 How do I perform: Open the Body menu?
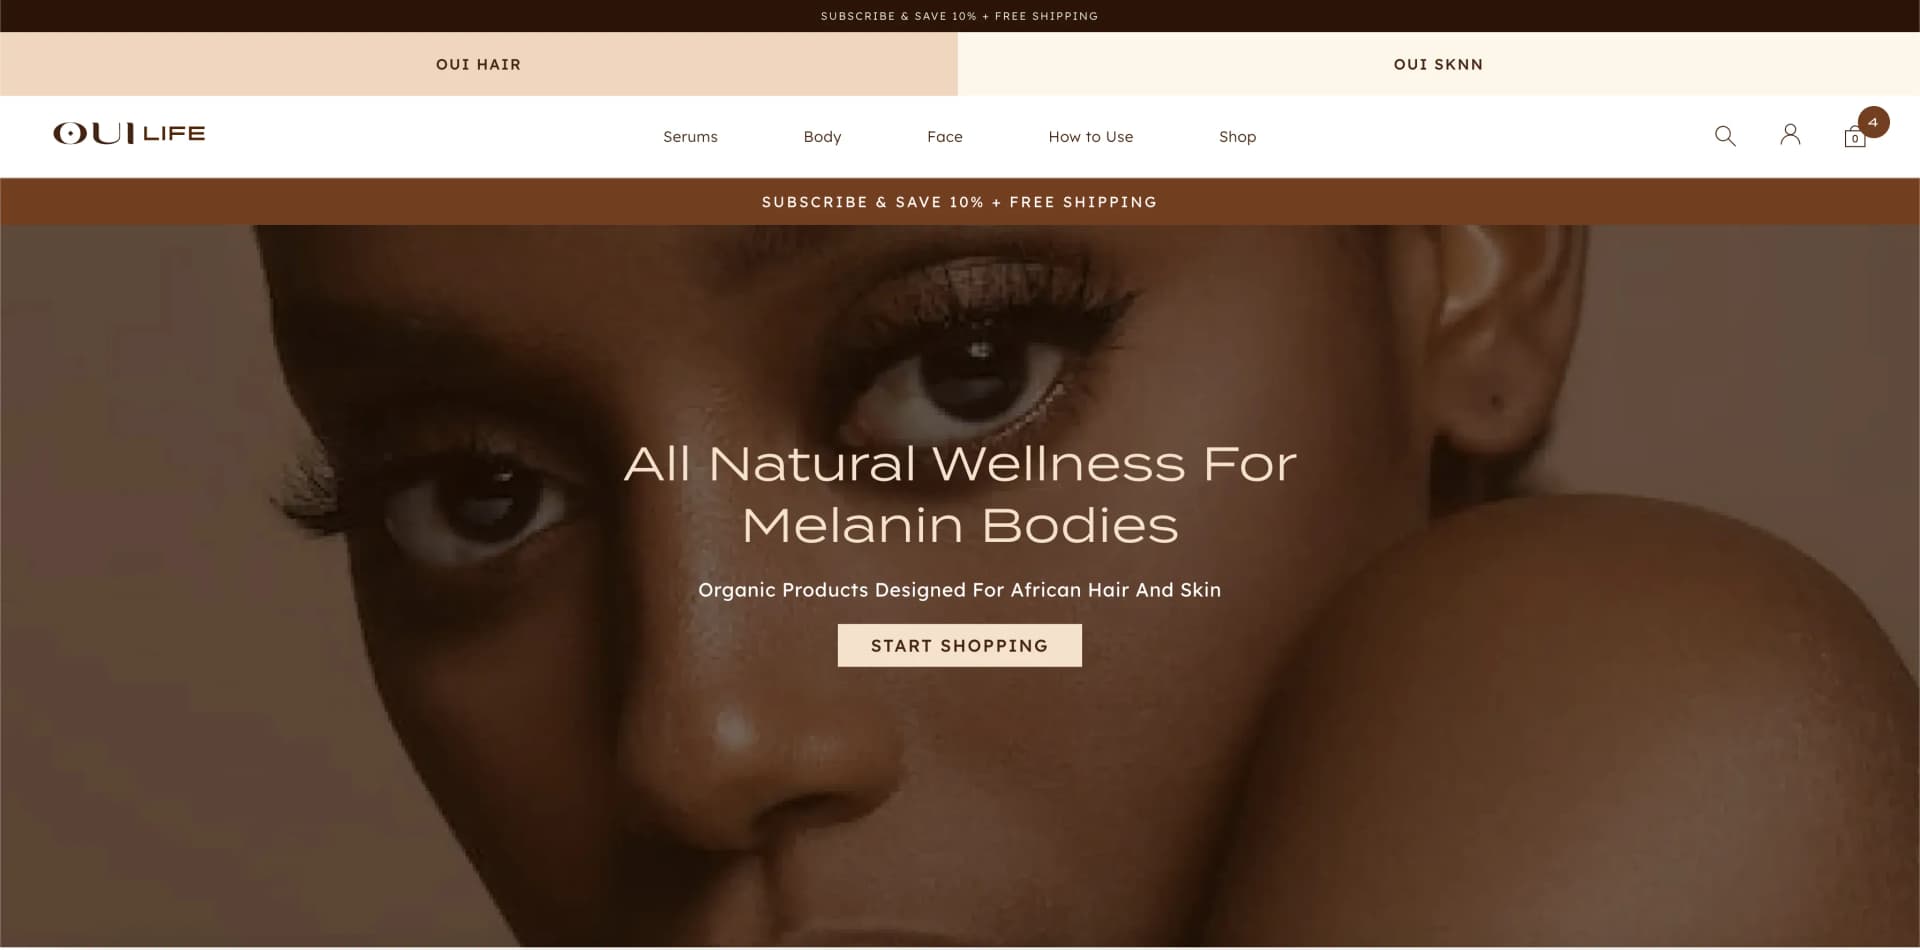click(822, 137)
